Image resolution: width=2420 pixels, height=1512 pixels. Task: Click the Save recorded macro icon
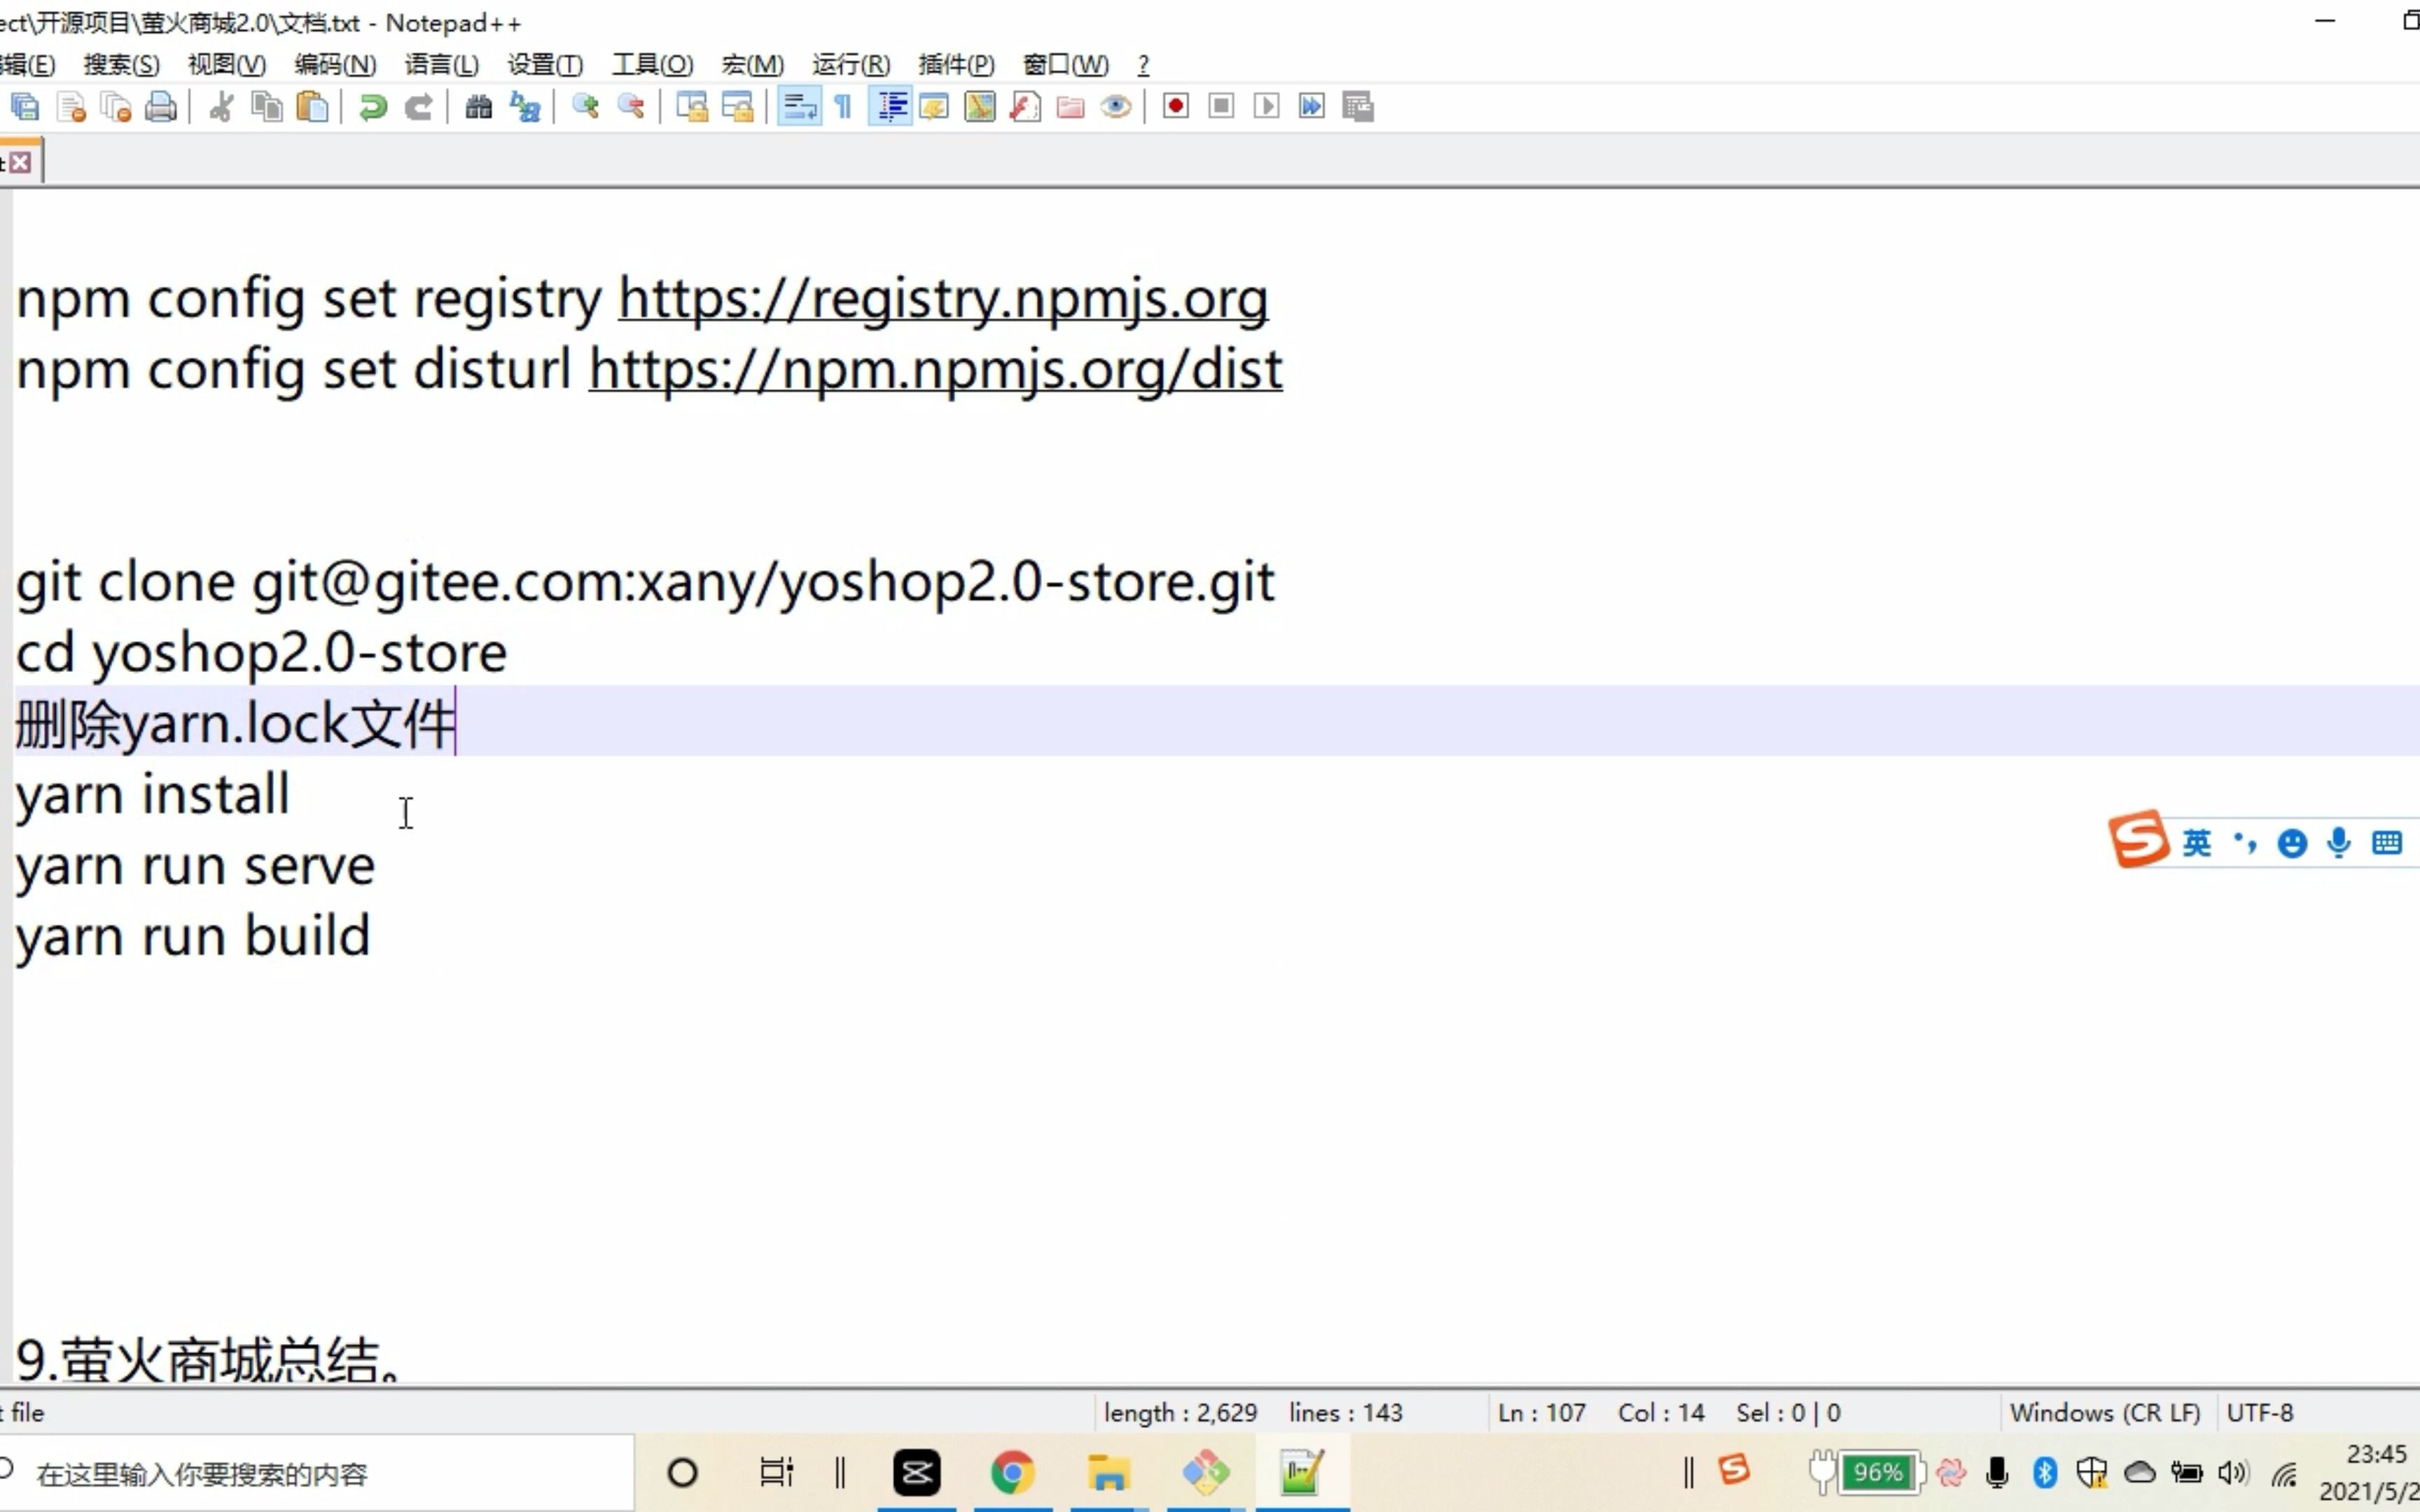1358,106
